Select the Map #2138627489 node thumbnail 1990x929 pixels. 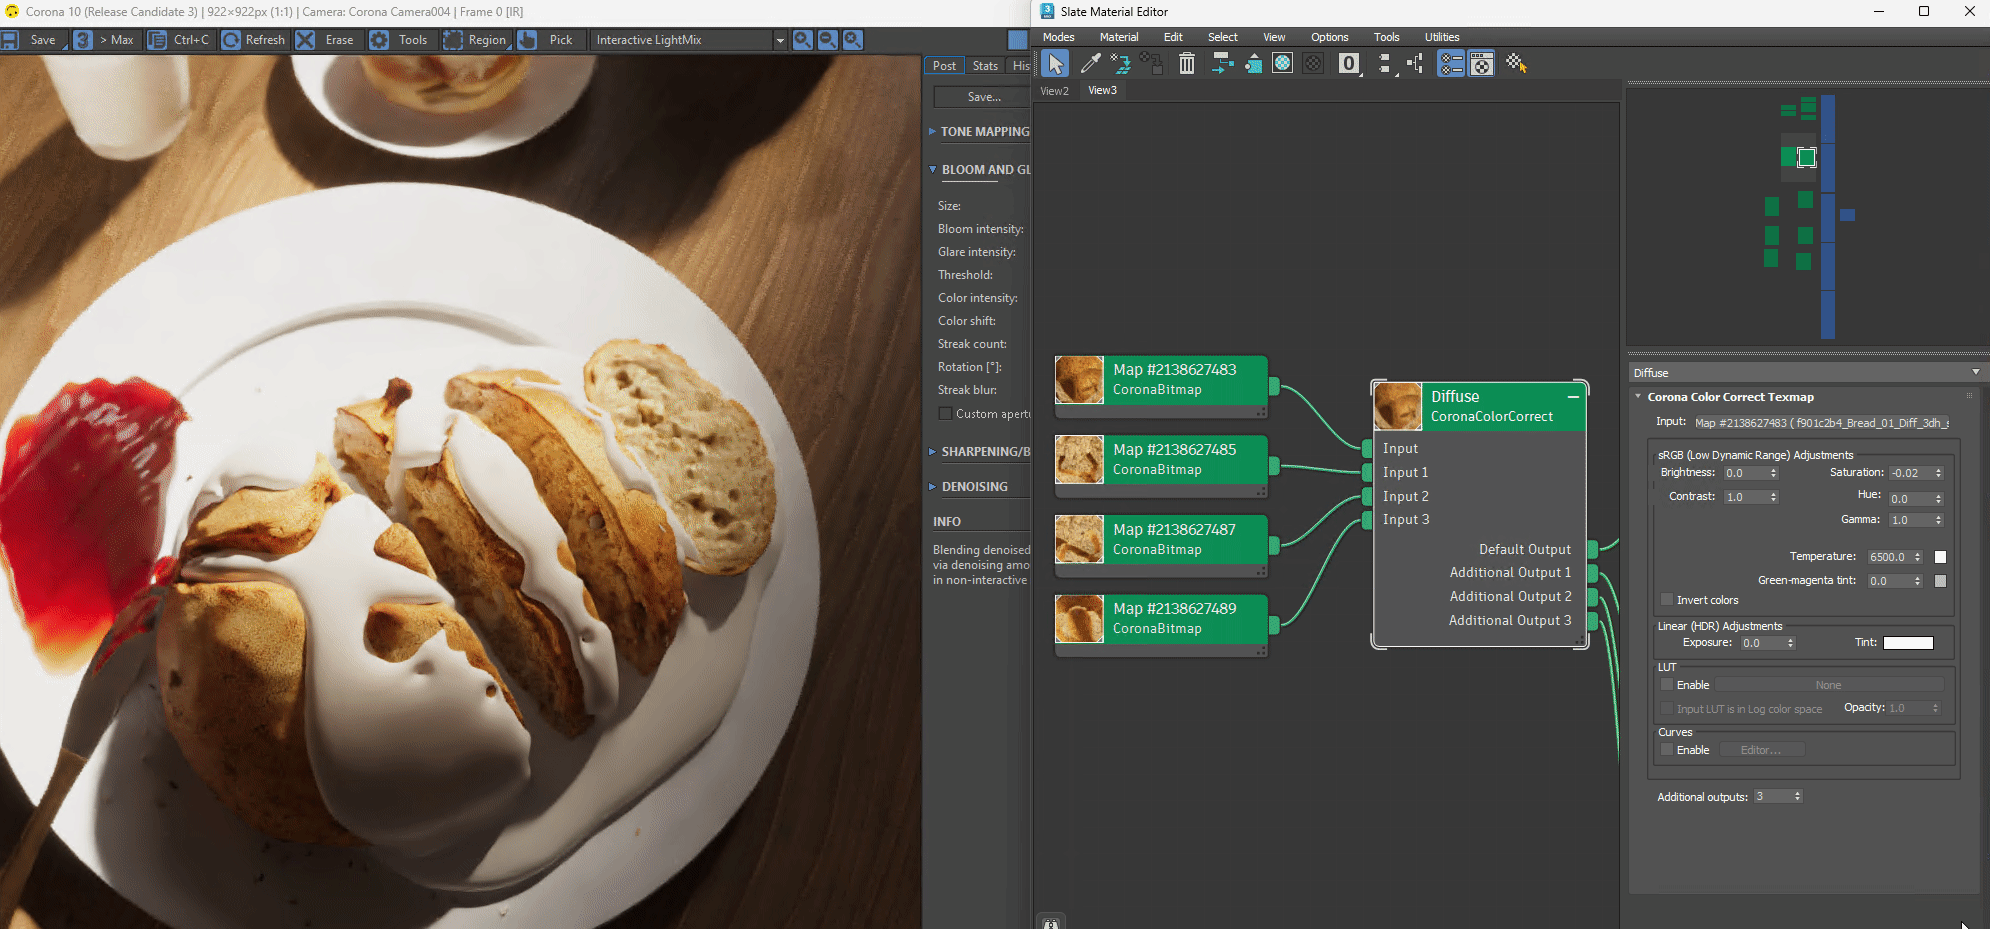tap(1079, 619)
